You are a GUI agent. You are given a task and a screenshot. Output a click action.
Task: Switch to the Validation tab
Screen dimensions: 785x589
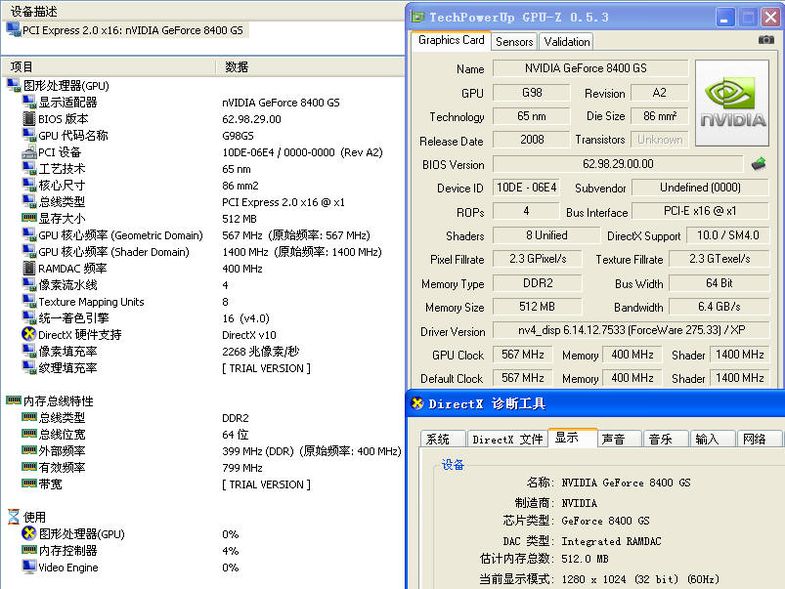tap(566, 42)
